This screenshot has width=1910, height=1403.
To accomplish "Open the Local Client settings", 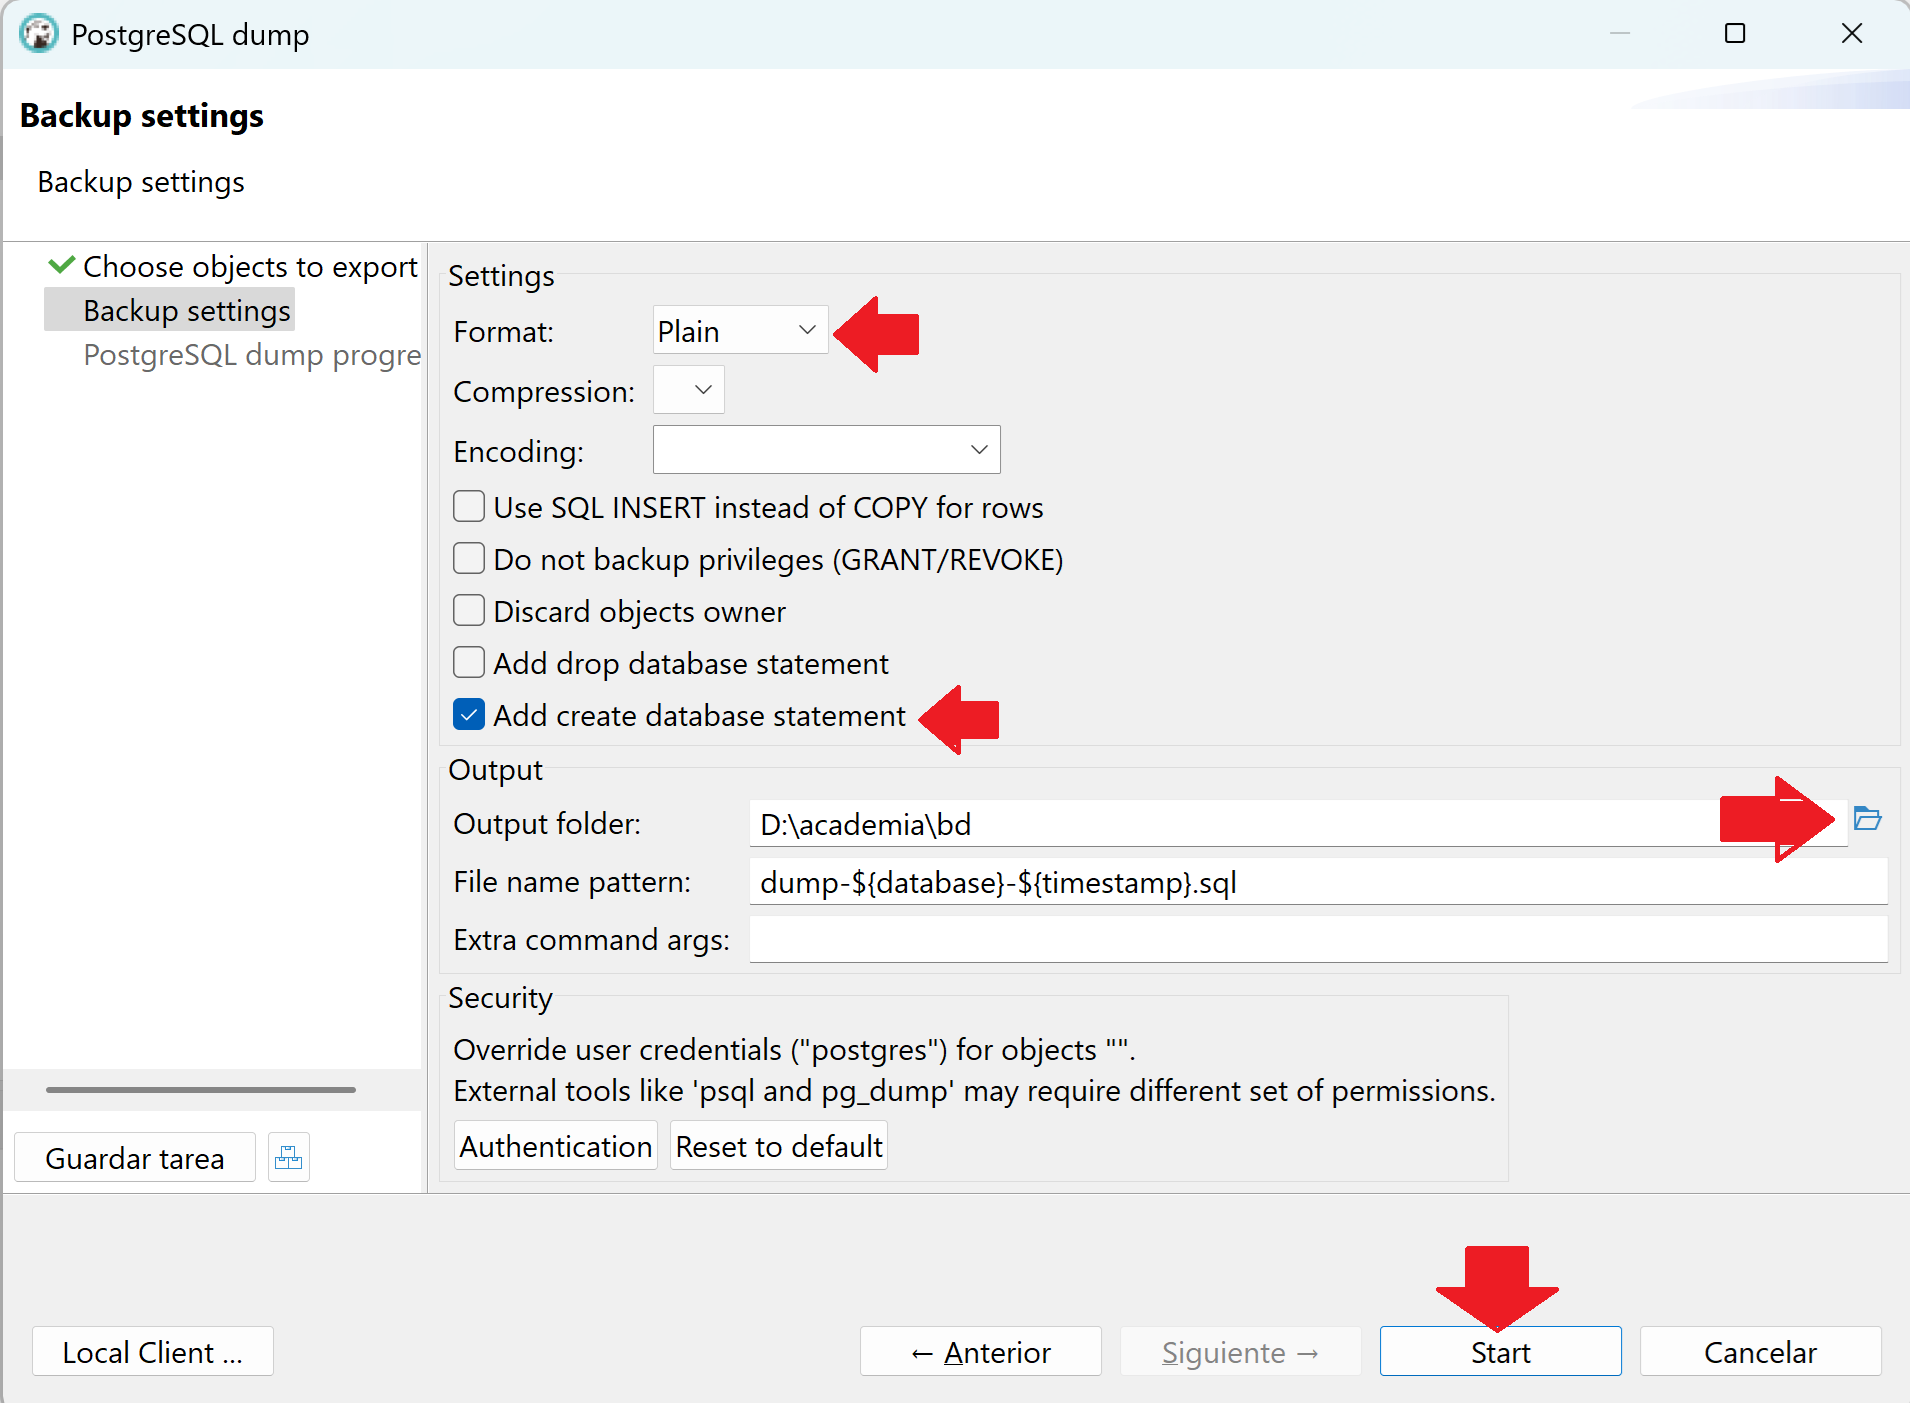I will (153, 1352).
